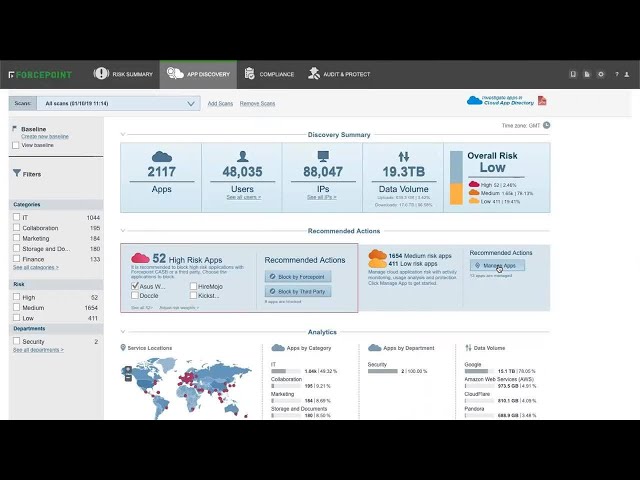The width and height of the screenshot is (640, 480).
Task: Click the Google bar in Data Volume
Action: 479,371
